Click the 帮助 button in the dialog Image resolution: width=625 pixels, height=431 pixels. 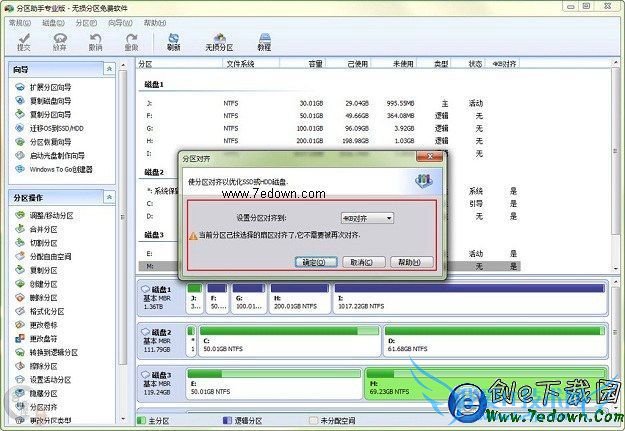(409, 262)
